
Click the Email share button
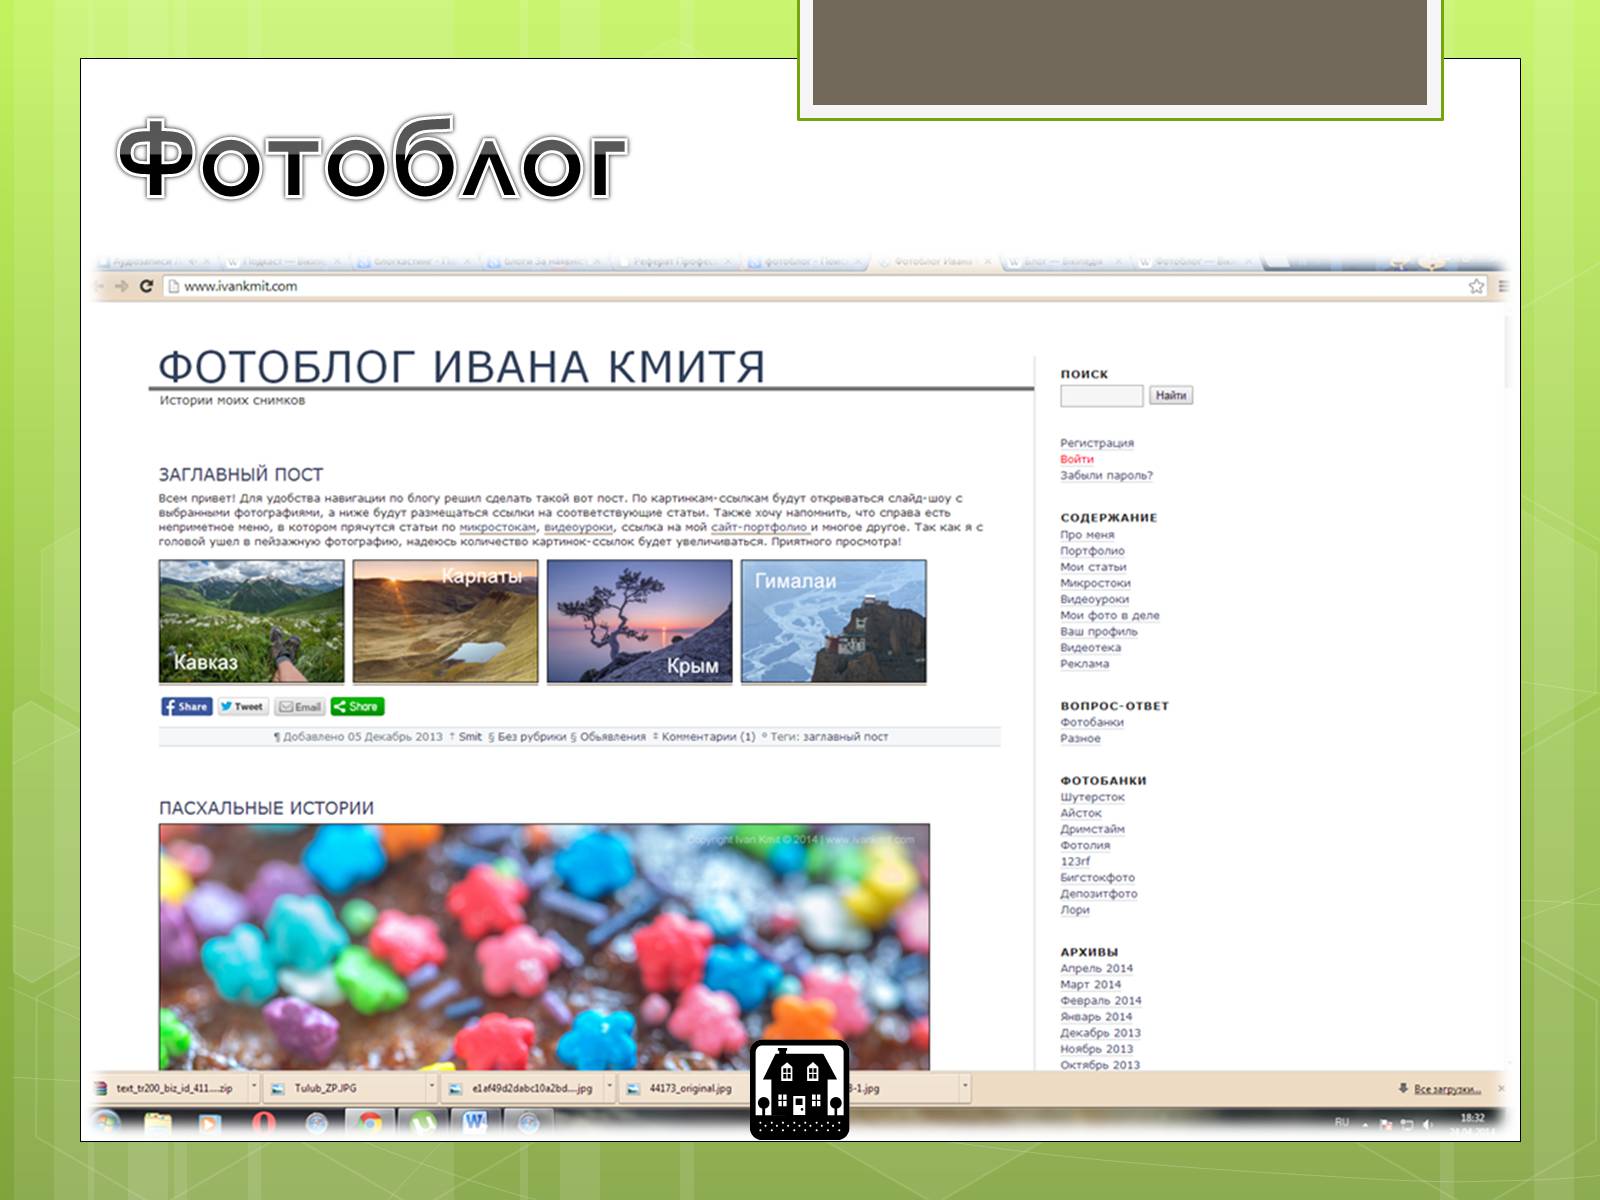coord(300,706)
